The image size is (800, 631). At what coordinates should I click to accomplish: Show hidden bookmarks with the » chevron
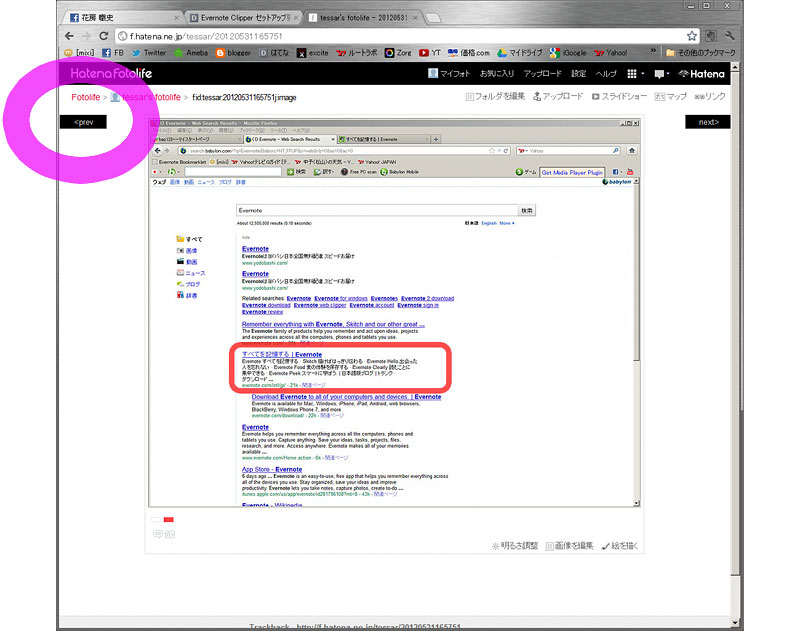(653, 52)
